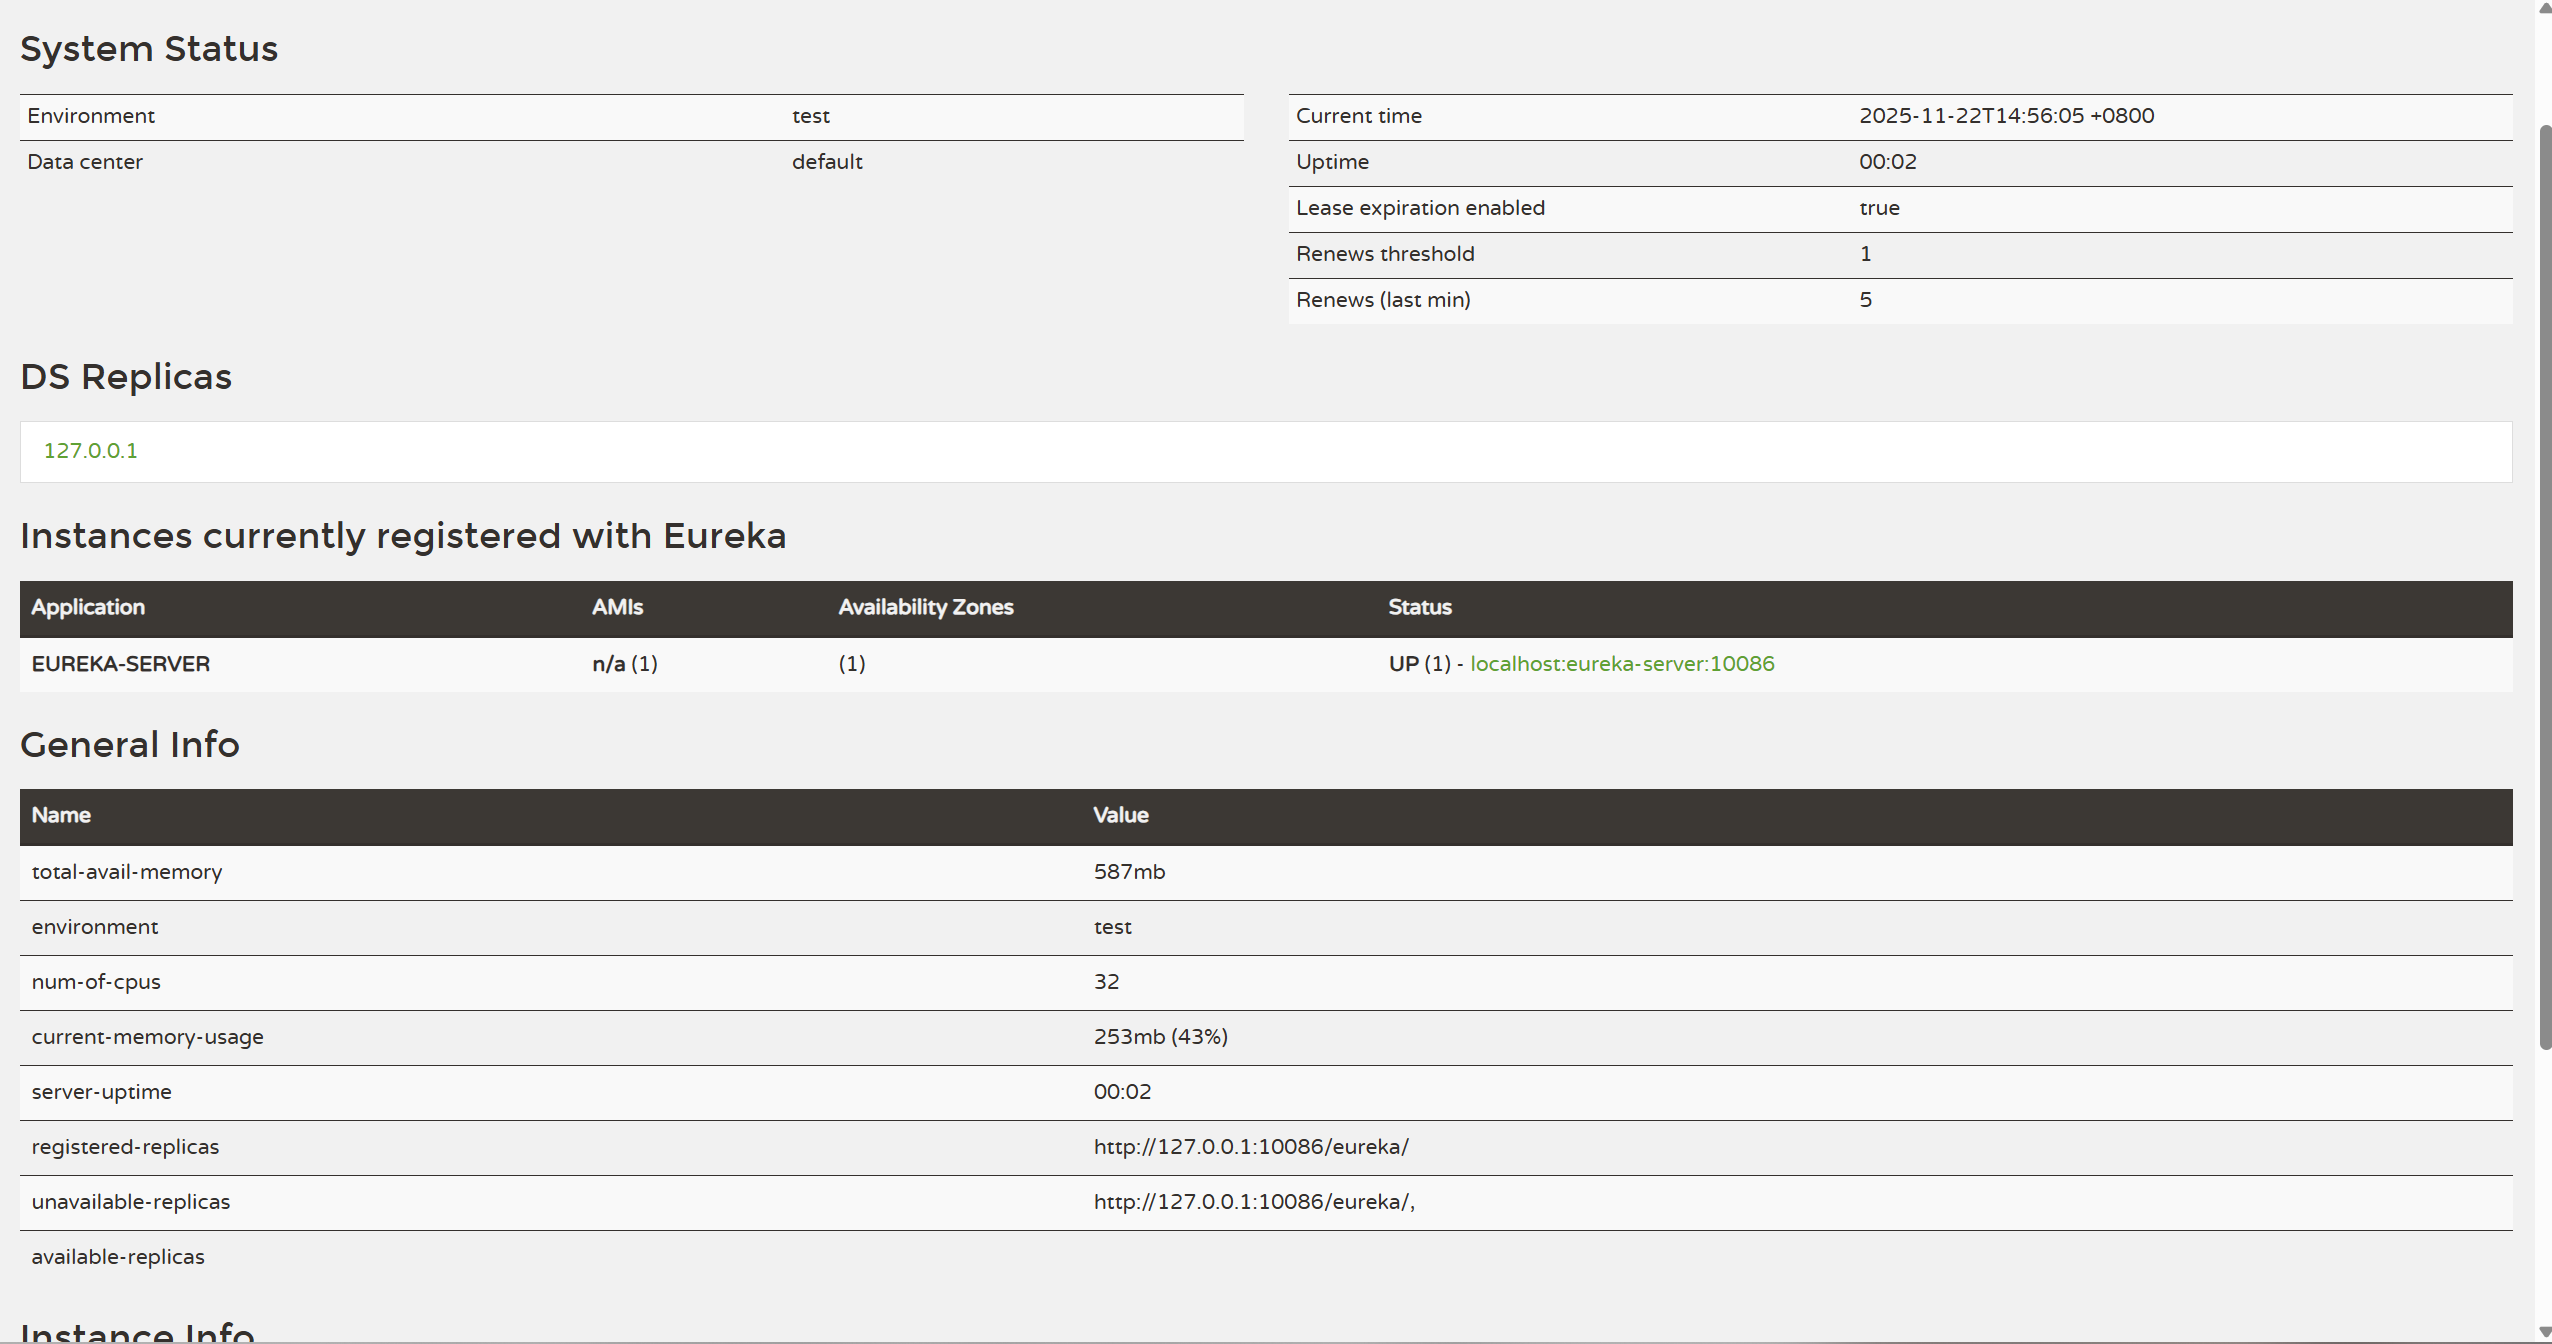Click the Current time value
The height and width of the screenshot is (1344, 2552).
[2006, 116]
